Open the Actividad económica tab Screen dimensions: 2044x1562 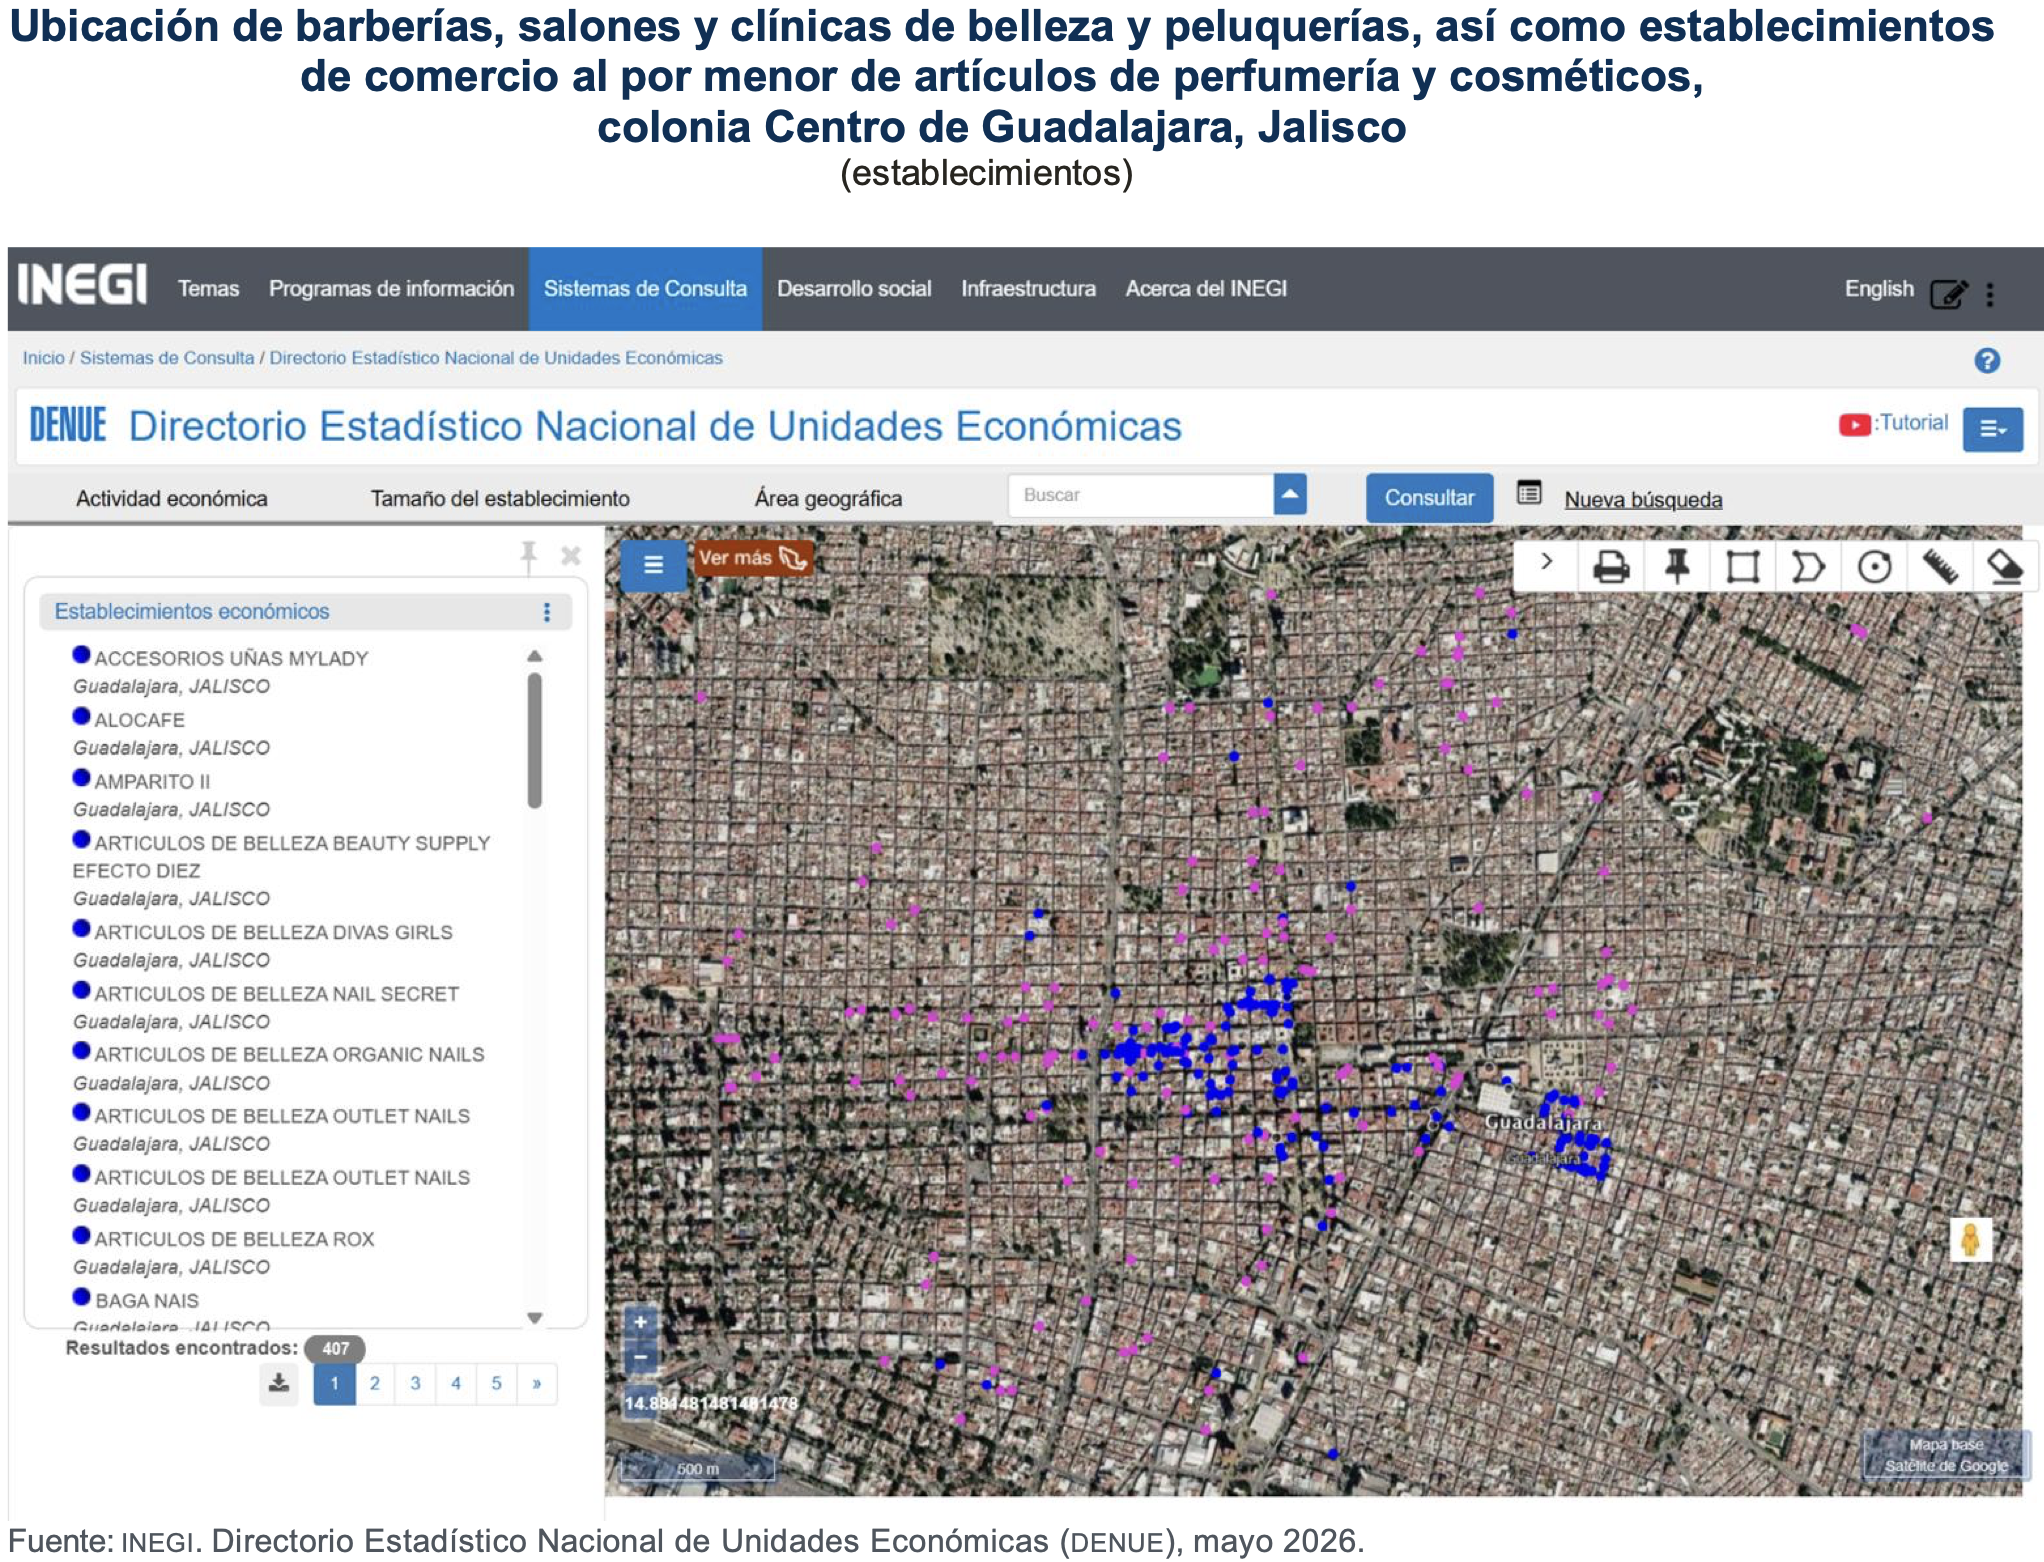point(172,498)
